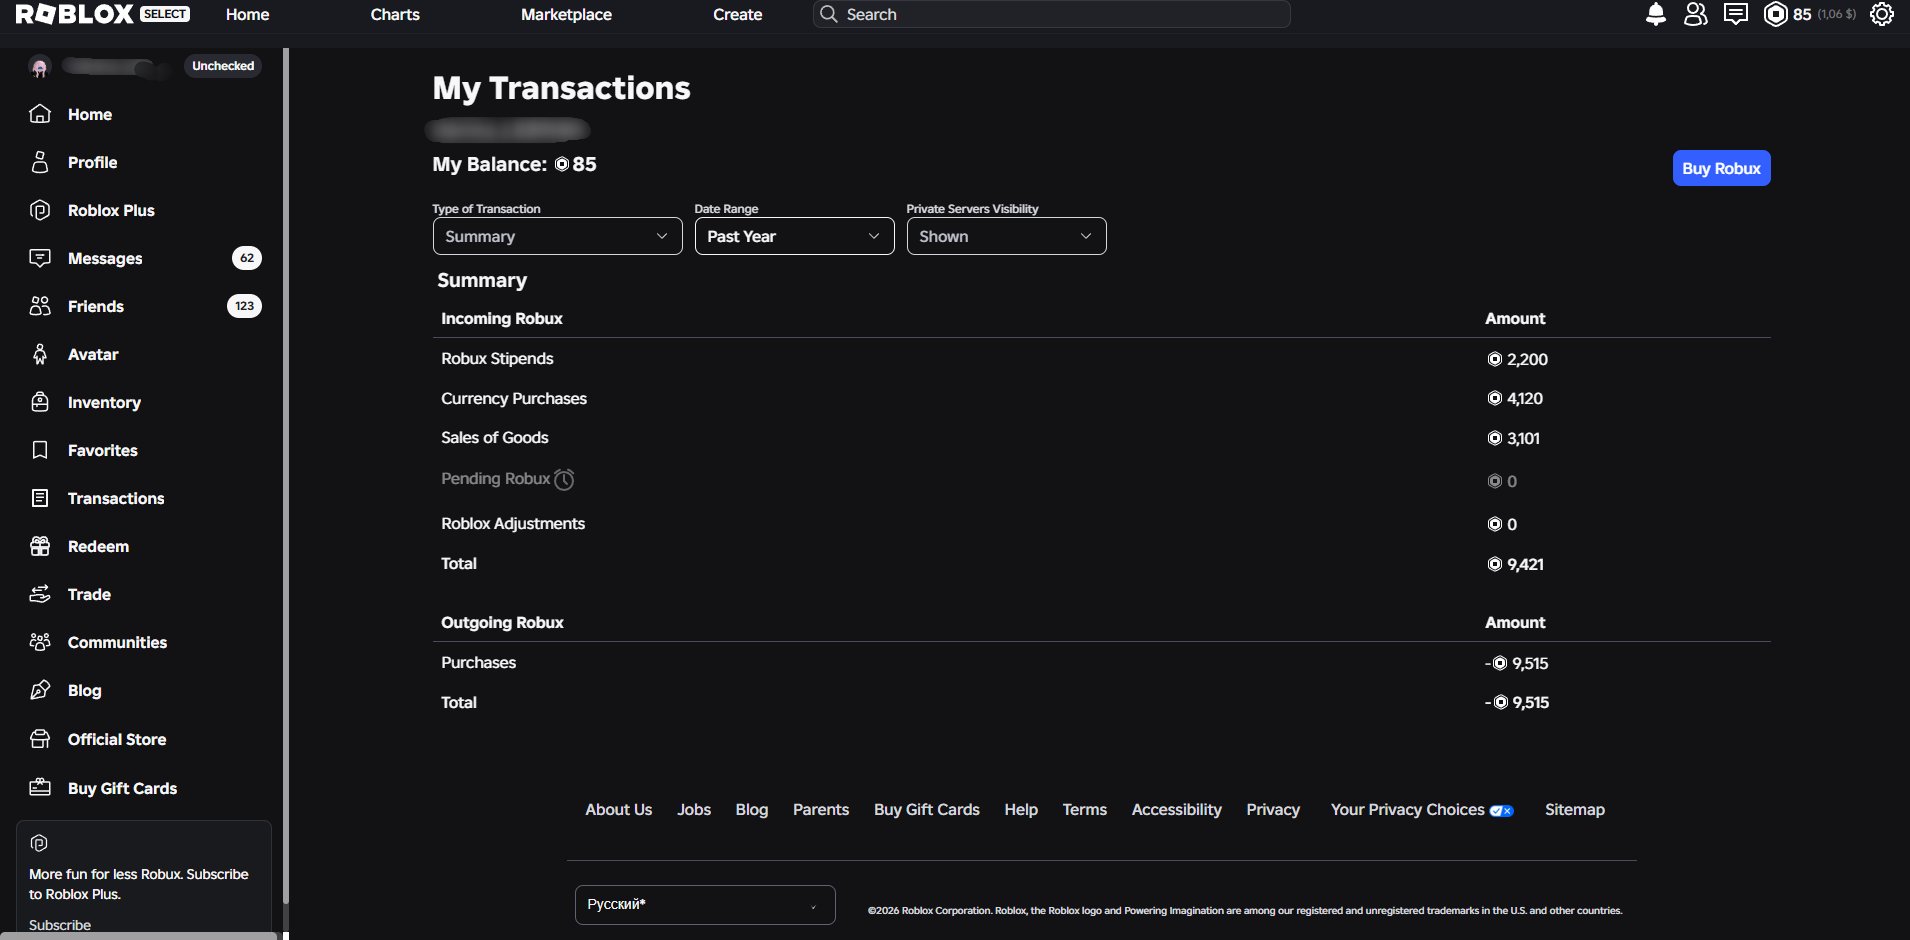
Task: Open the Sitemap footer link
Action: point(1574,809)
